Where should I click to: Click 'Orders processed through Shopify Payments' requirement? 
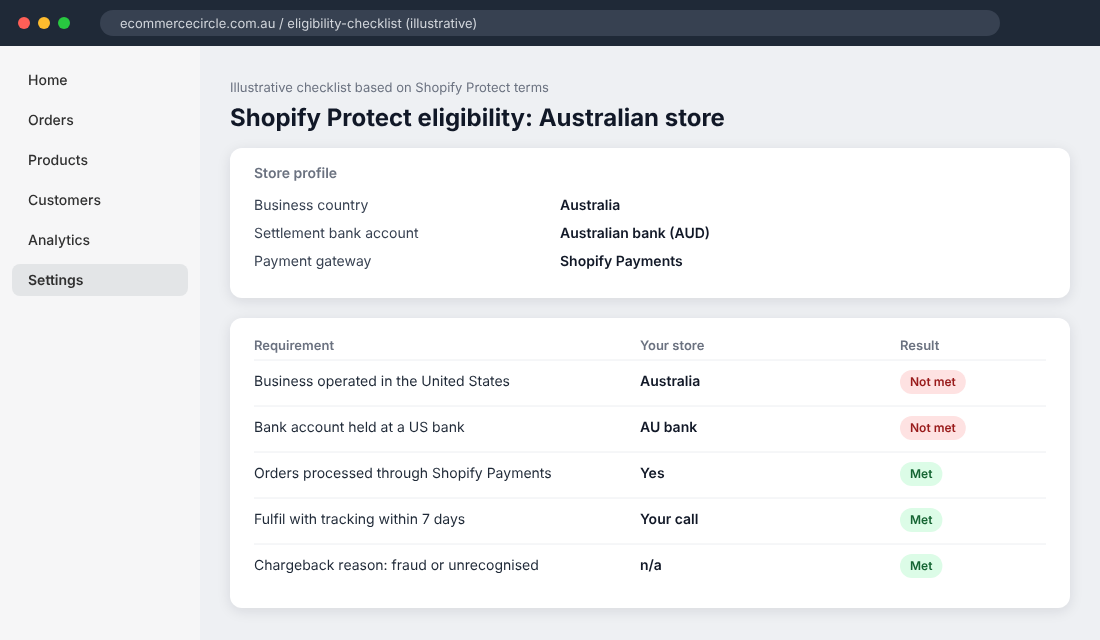[x=403, y=473]
